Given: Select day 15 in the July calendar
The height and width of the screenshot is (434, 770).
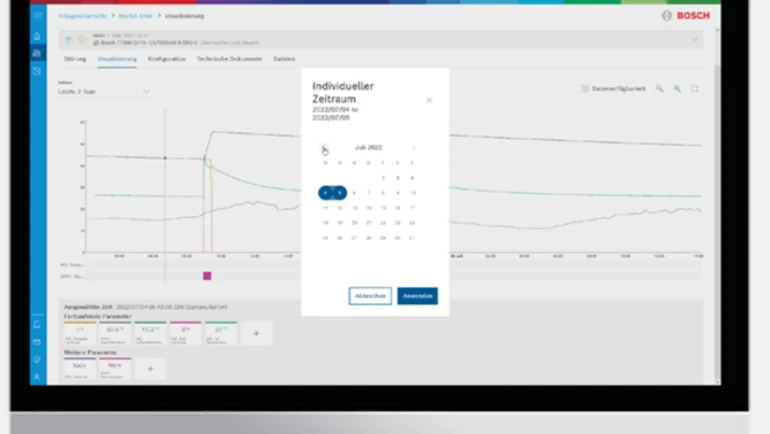Looking at the screenshot, I should click(383, 208).
